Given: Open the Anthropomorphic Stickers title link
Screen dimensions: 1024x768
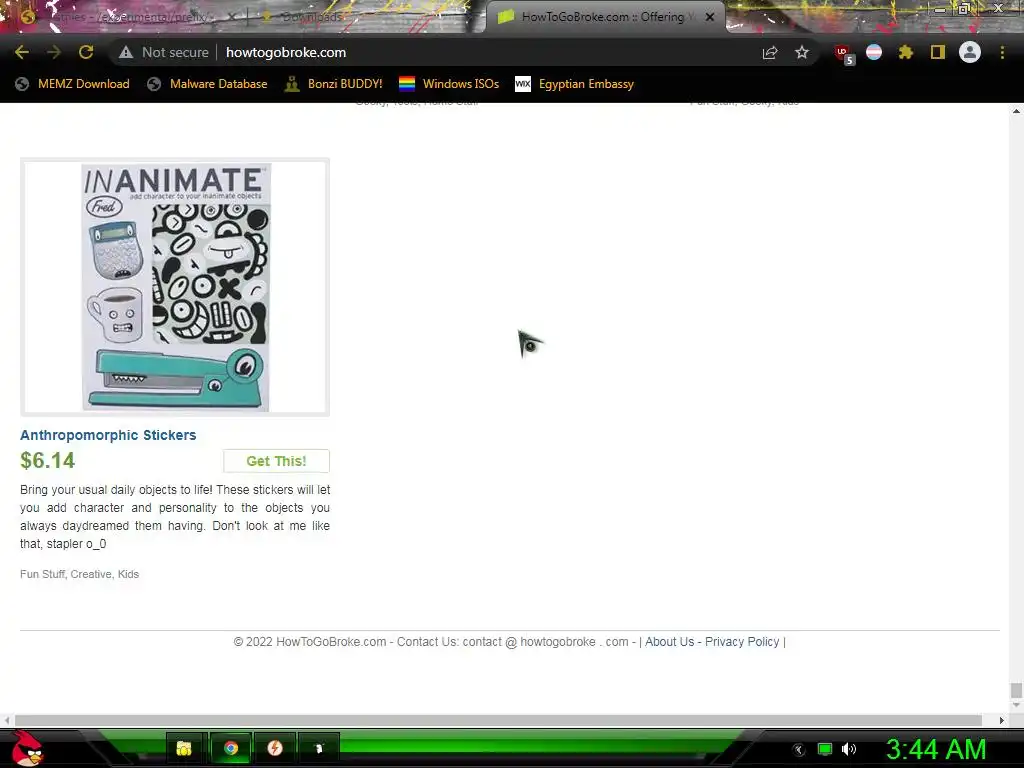Looking at the screenshot, I should (108, 435).
